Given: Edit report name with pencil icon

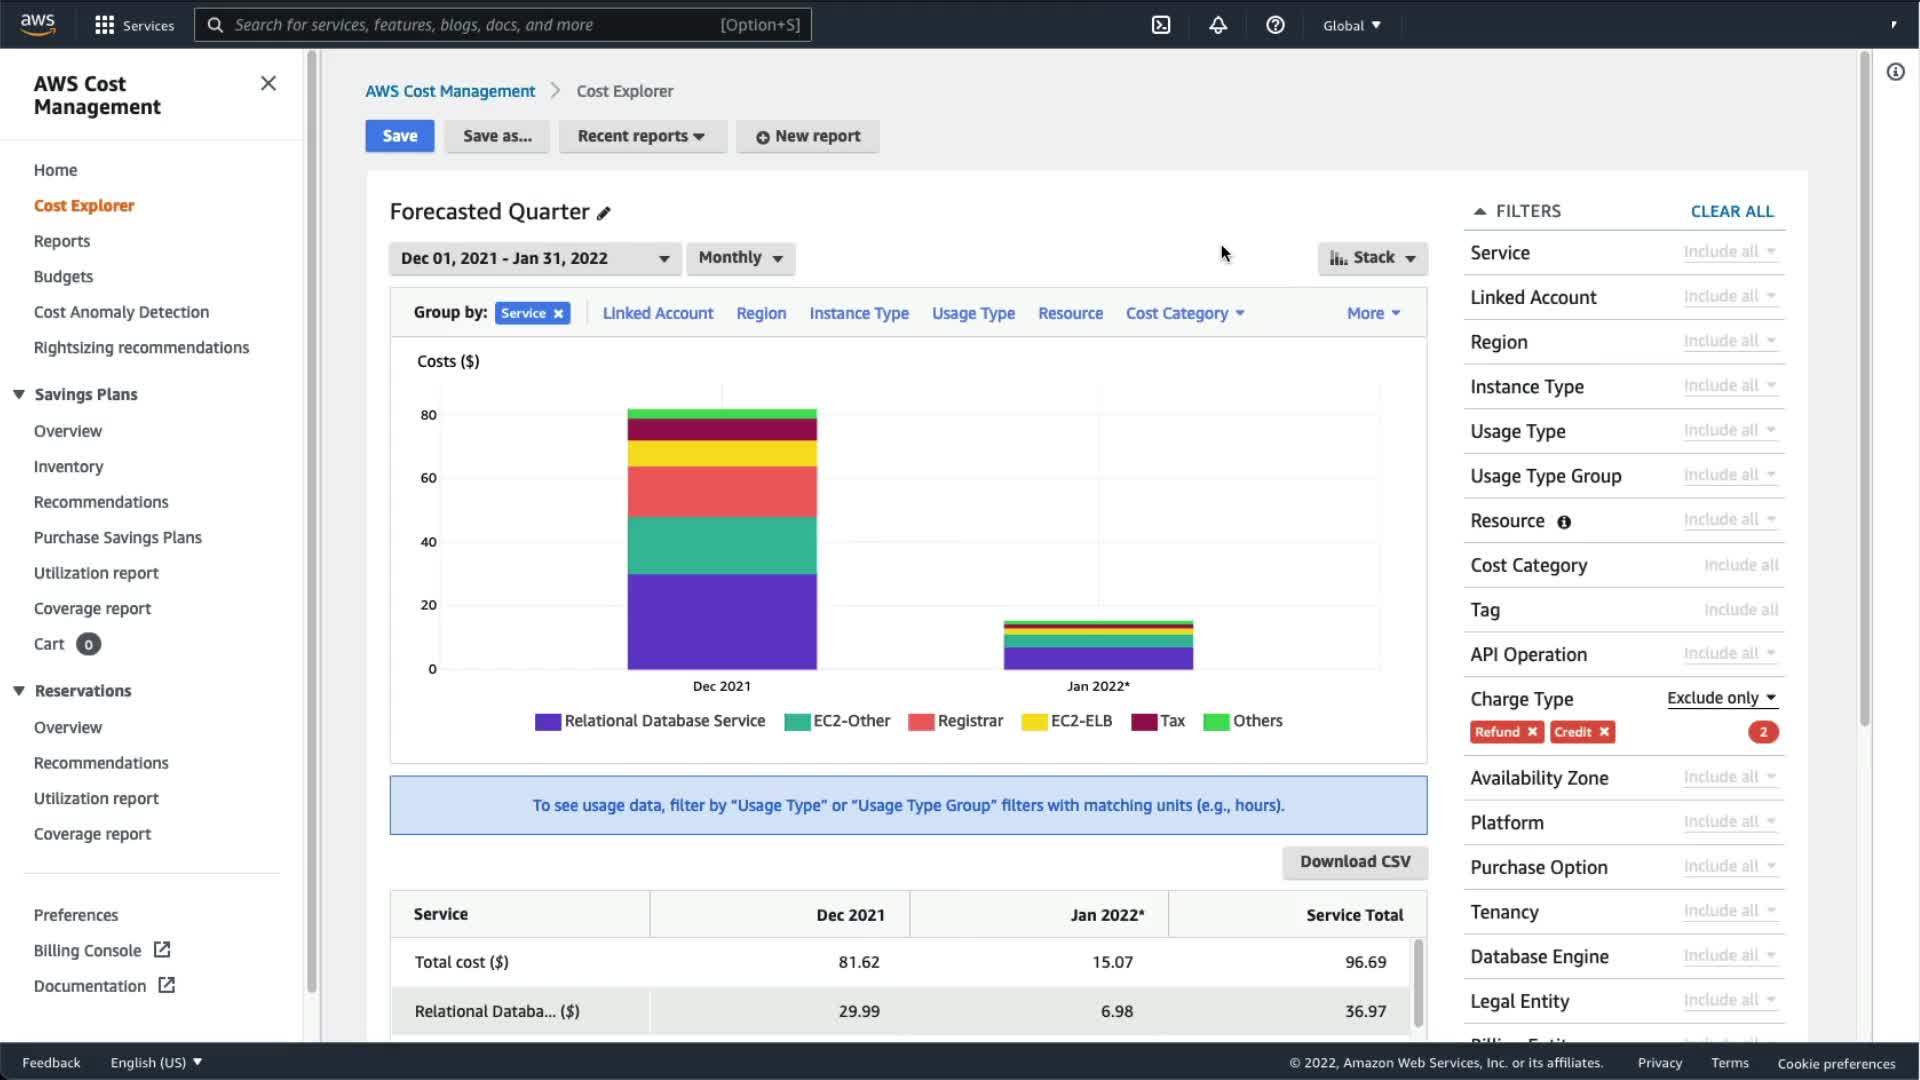Looking at the screenshot, I should click(604, 213).
